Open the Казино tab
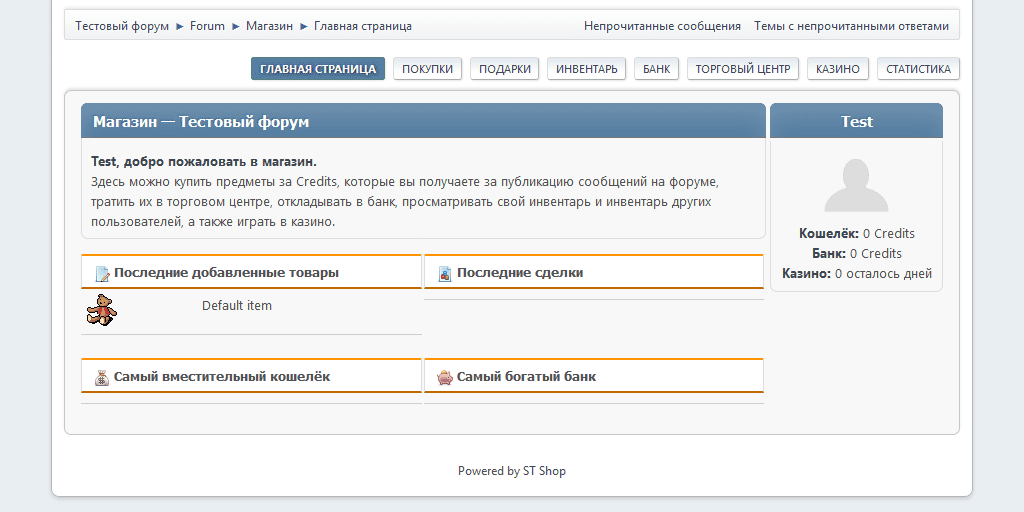This screenshot has height=512, width=1024. point(838,69)
